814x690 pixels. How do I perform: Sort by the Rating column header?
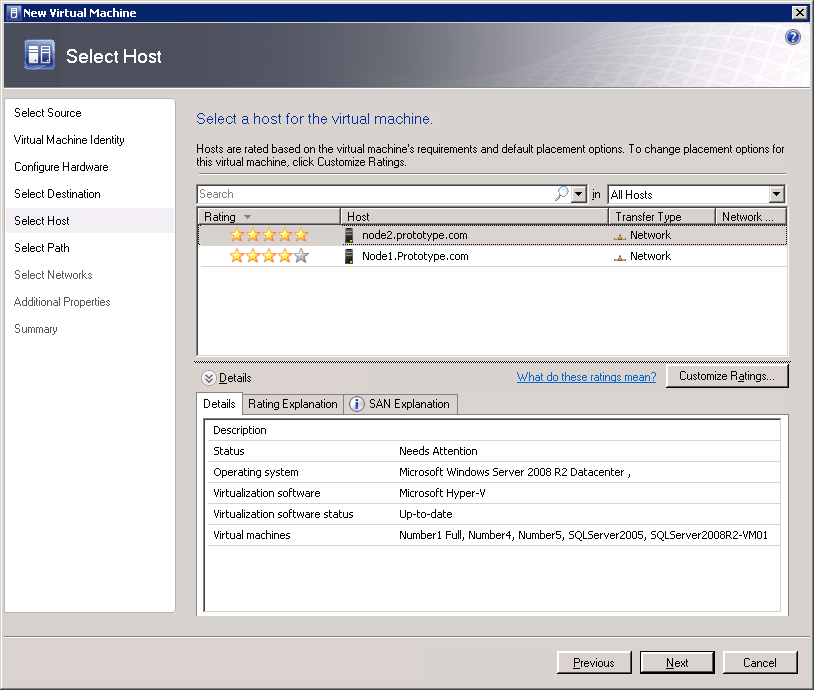coord(268,217)
